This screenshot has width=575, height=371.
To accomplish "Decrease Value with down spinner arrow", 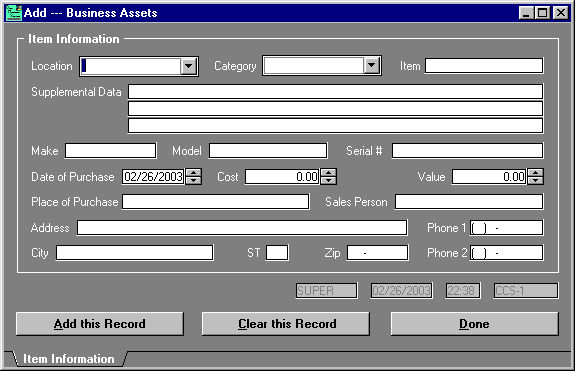I will pyautogui.click(x=535, y=180).
